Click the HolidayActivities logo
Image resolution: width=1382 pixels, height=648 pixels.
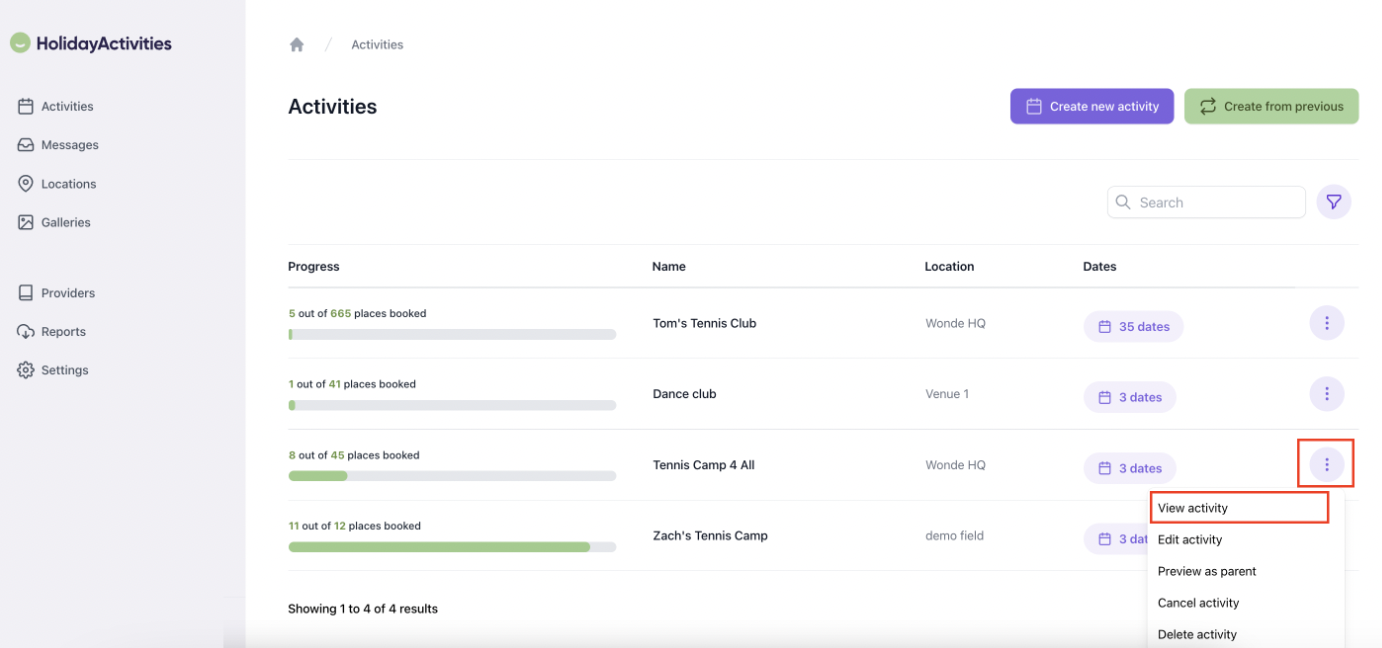[x=91, y=43]
